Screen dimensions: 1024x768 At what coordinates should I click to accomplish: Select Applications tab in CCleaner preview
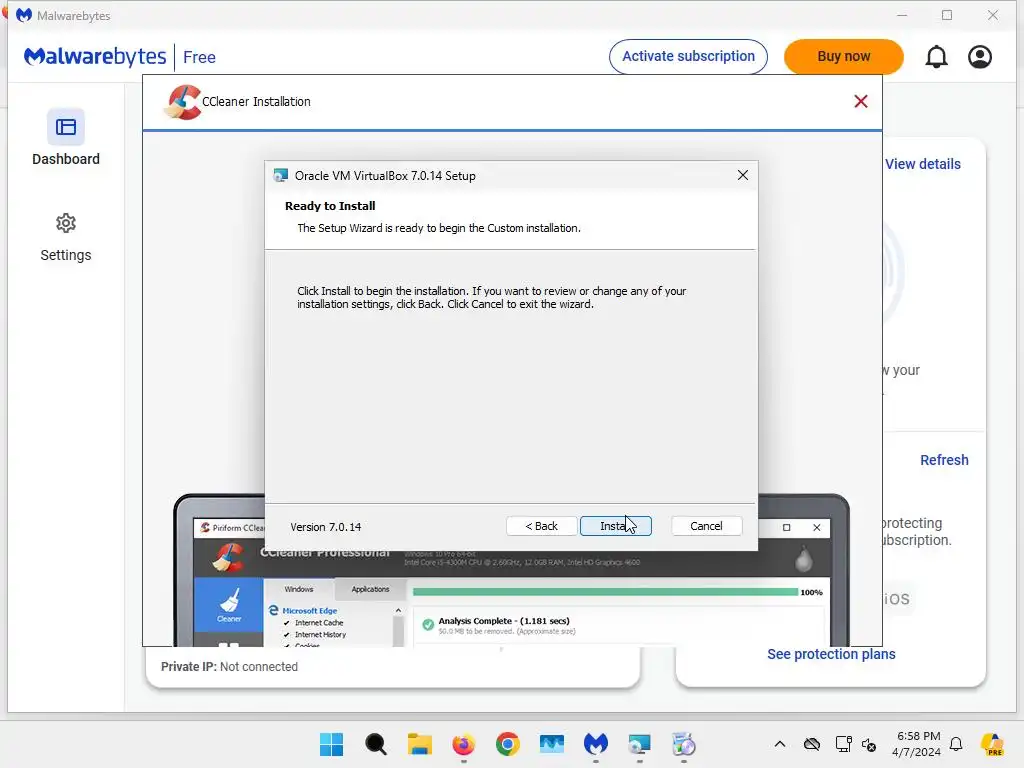point(370,589)
